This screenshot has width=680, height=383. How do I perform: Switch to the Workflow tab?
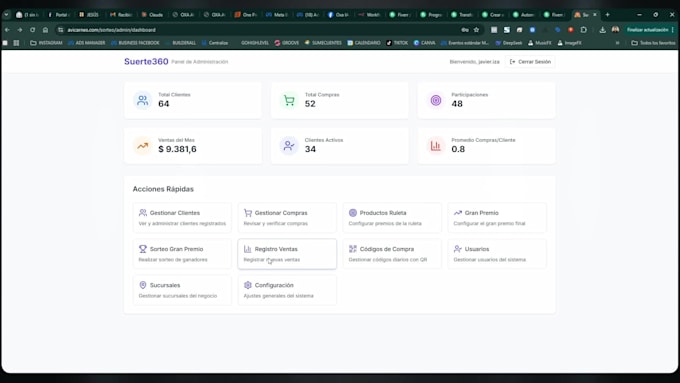(370, 15)
